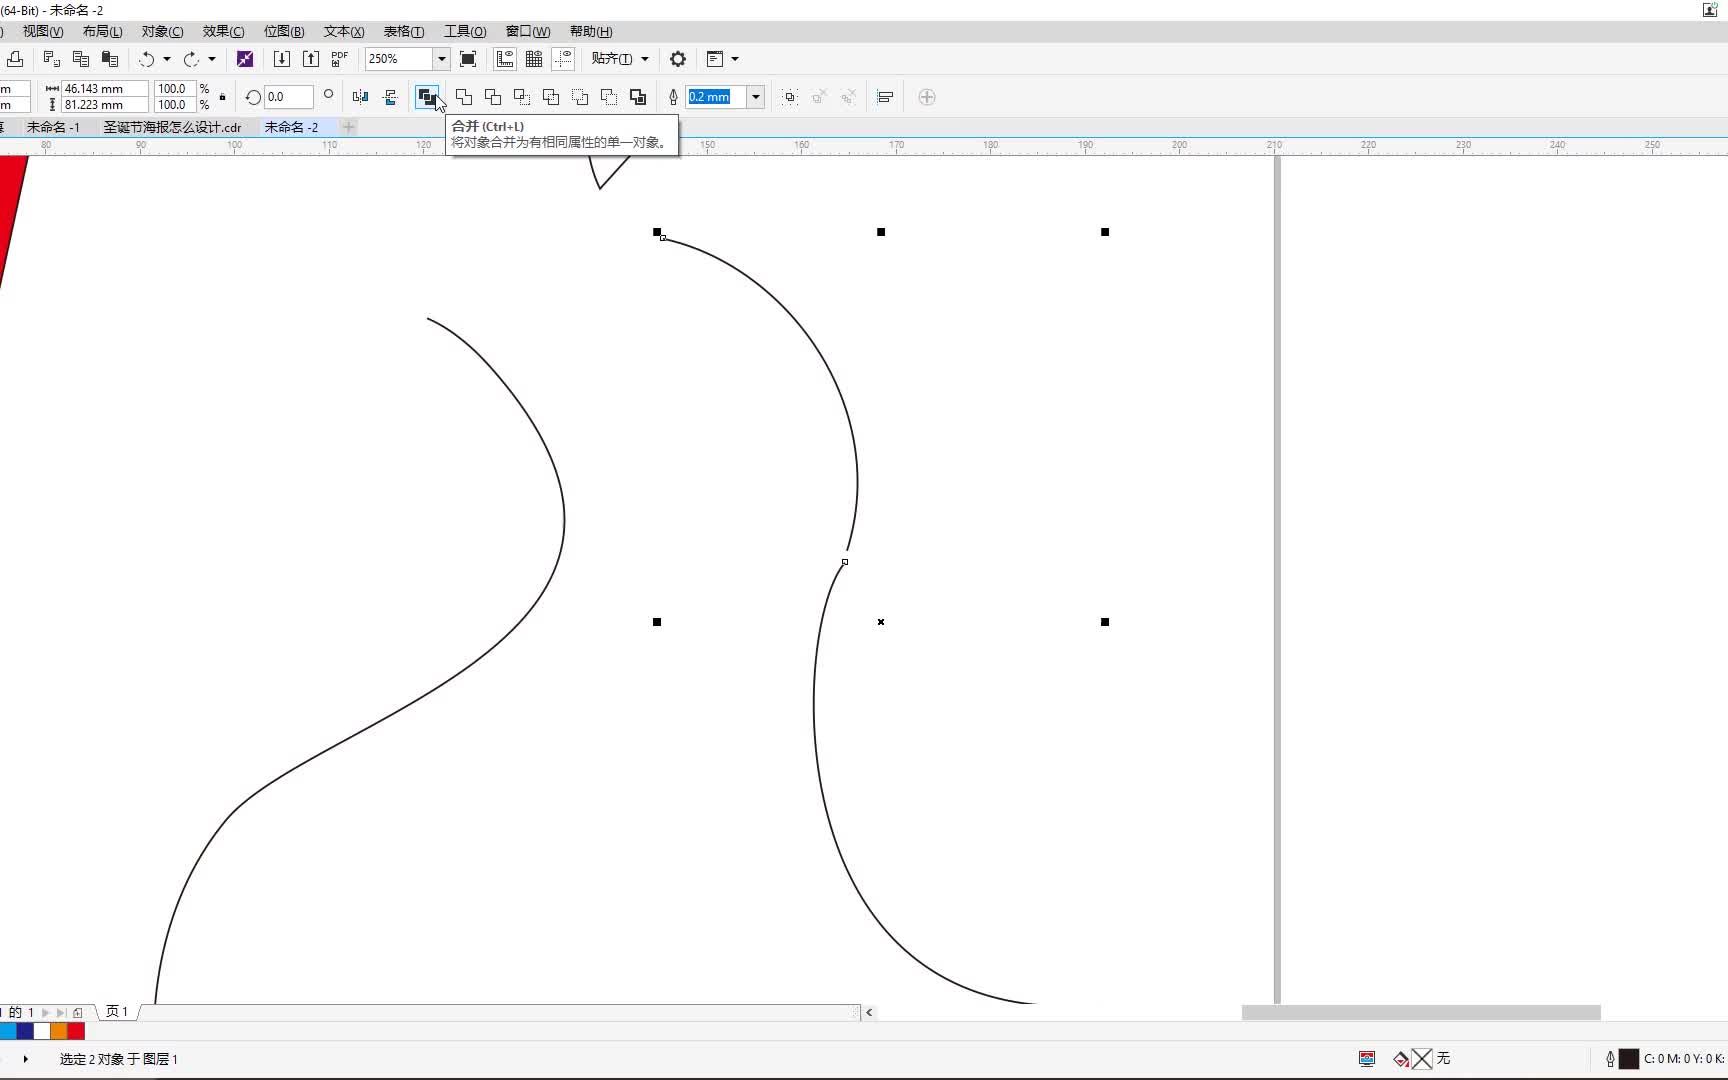This screenshot has height=1080, width=1728.
Task: Open the 对象(C) menu
Action: [x=163, y=32]
